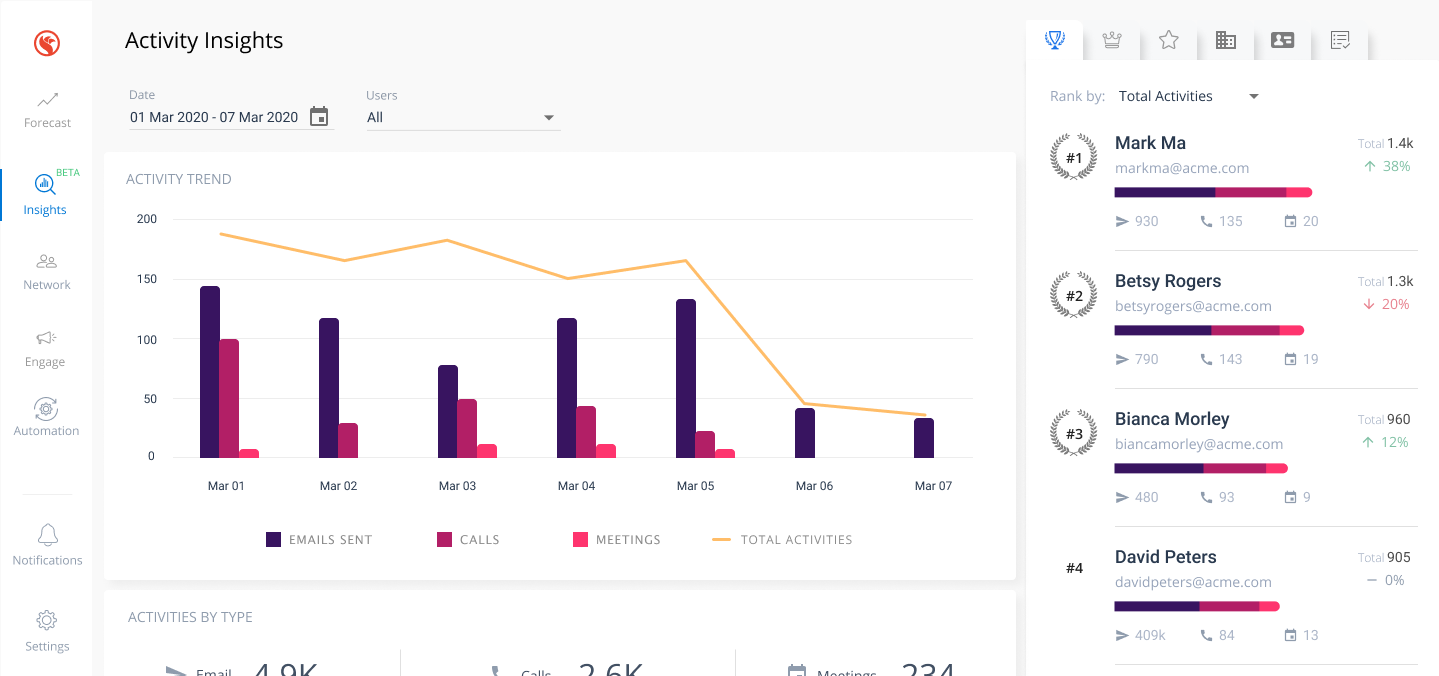Image resolution: width=1439 pixels, height=676 pixels.
Task: Click markma@acme.com email link
Action: [1182, 169]
